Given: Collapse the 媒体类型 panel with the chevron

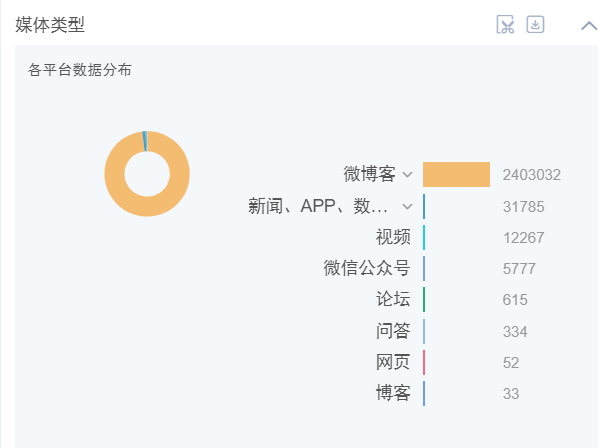Looking at the screenshot, I should point(589,26).
